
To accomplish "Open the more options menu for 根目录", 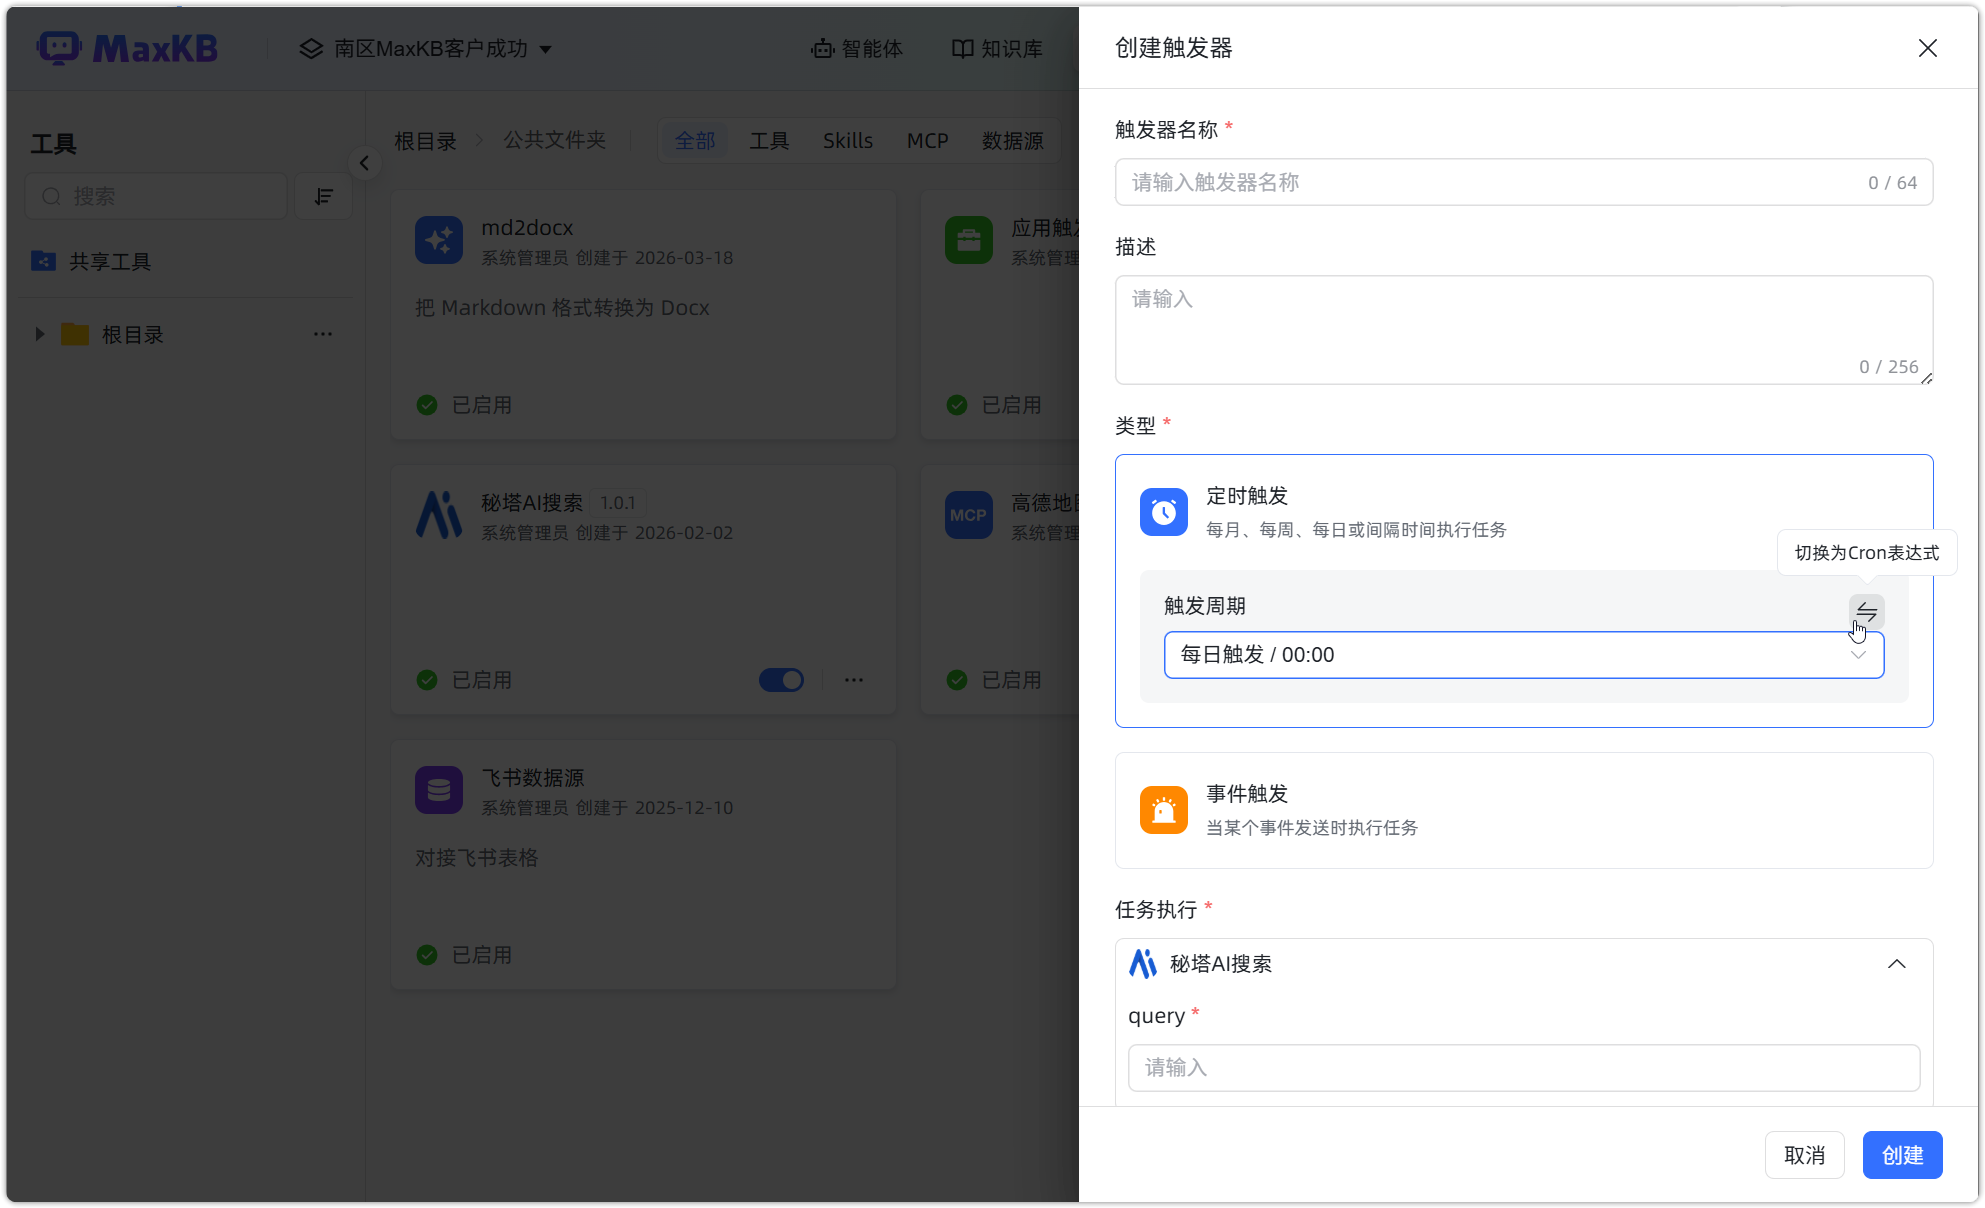I will (x=322, y=334).
